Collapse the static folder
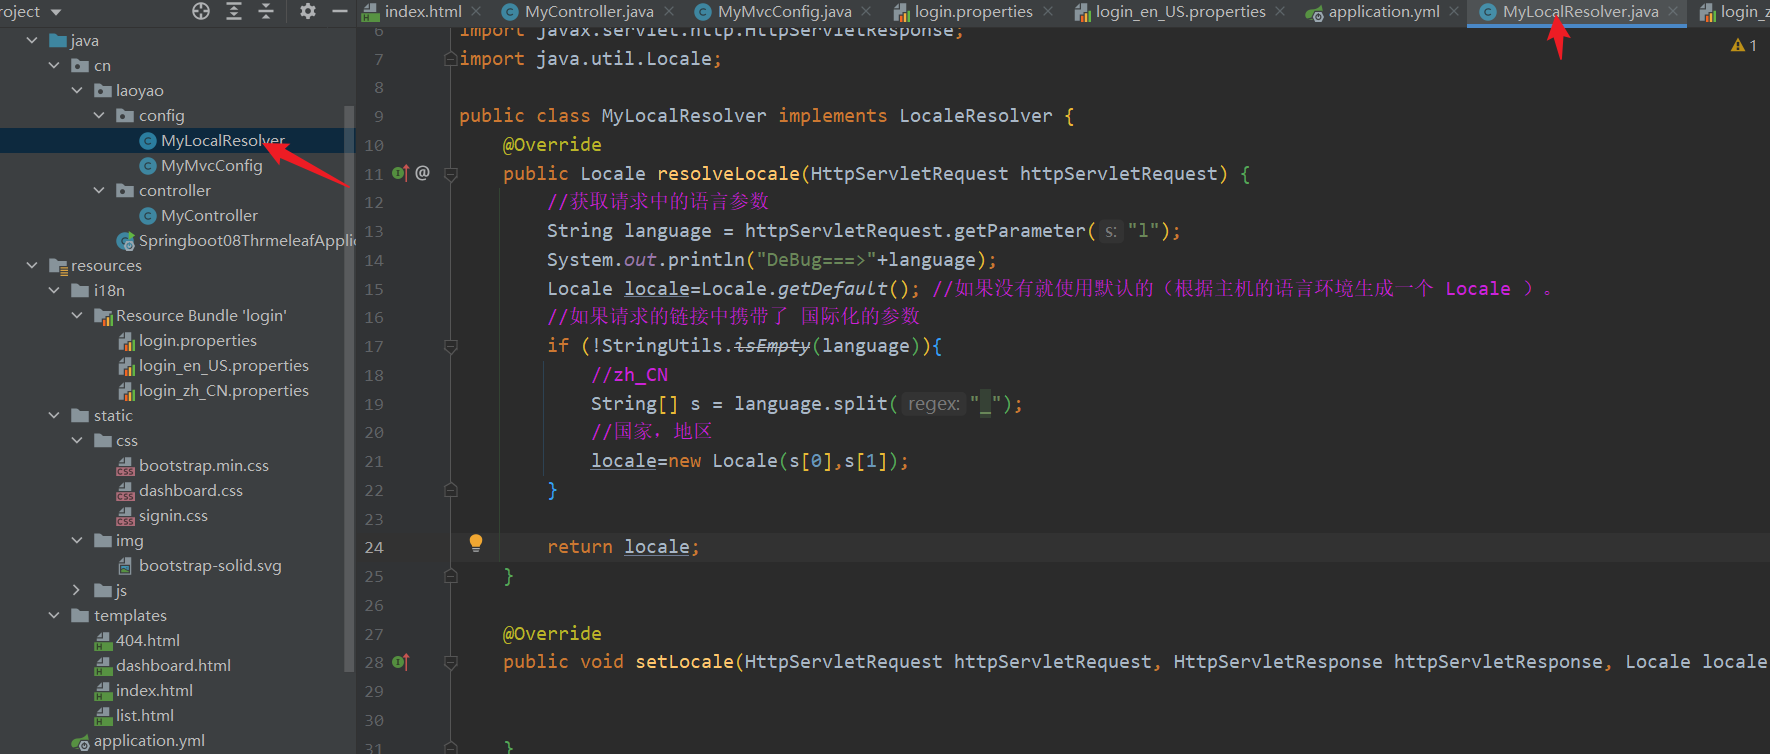This screenshot has height=754, width=1770. pos(54,415)
